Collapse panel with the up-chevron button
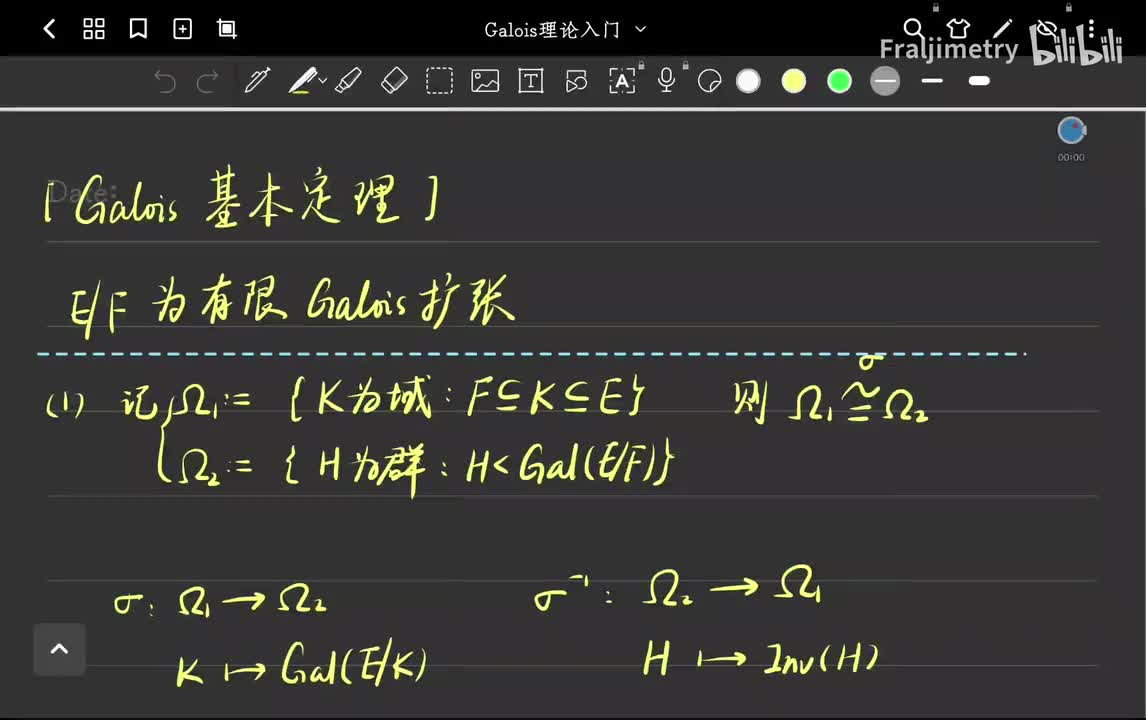The image size is (1146, 720). point(59,649)
